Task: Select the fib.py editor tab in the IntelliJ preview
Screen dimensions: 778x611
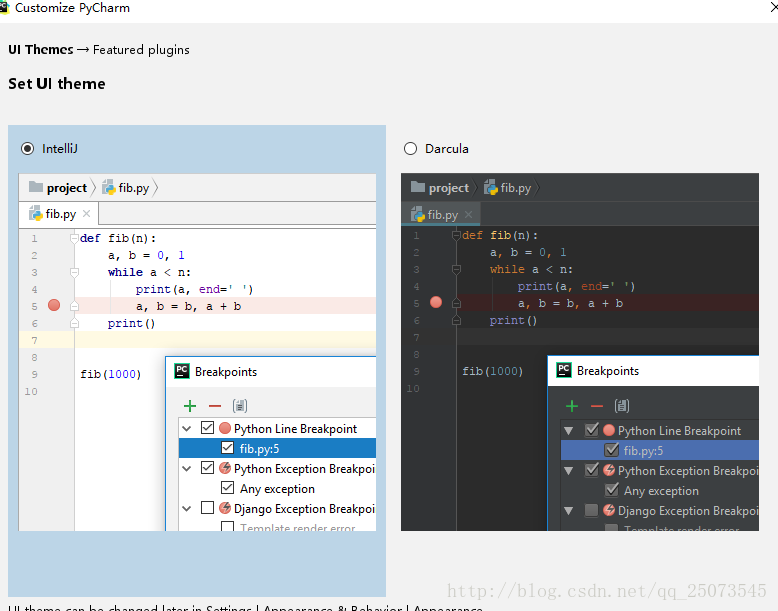Action: pos(59,214)
